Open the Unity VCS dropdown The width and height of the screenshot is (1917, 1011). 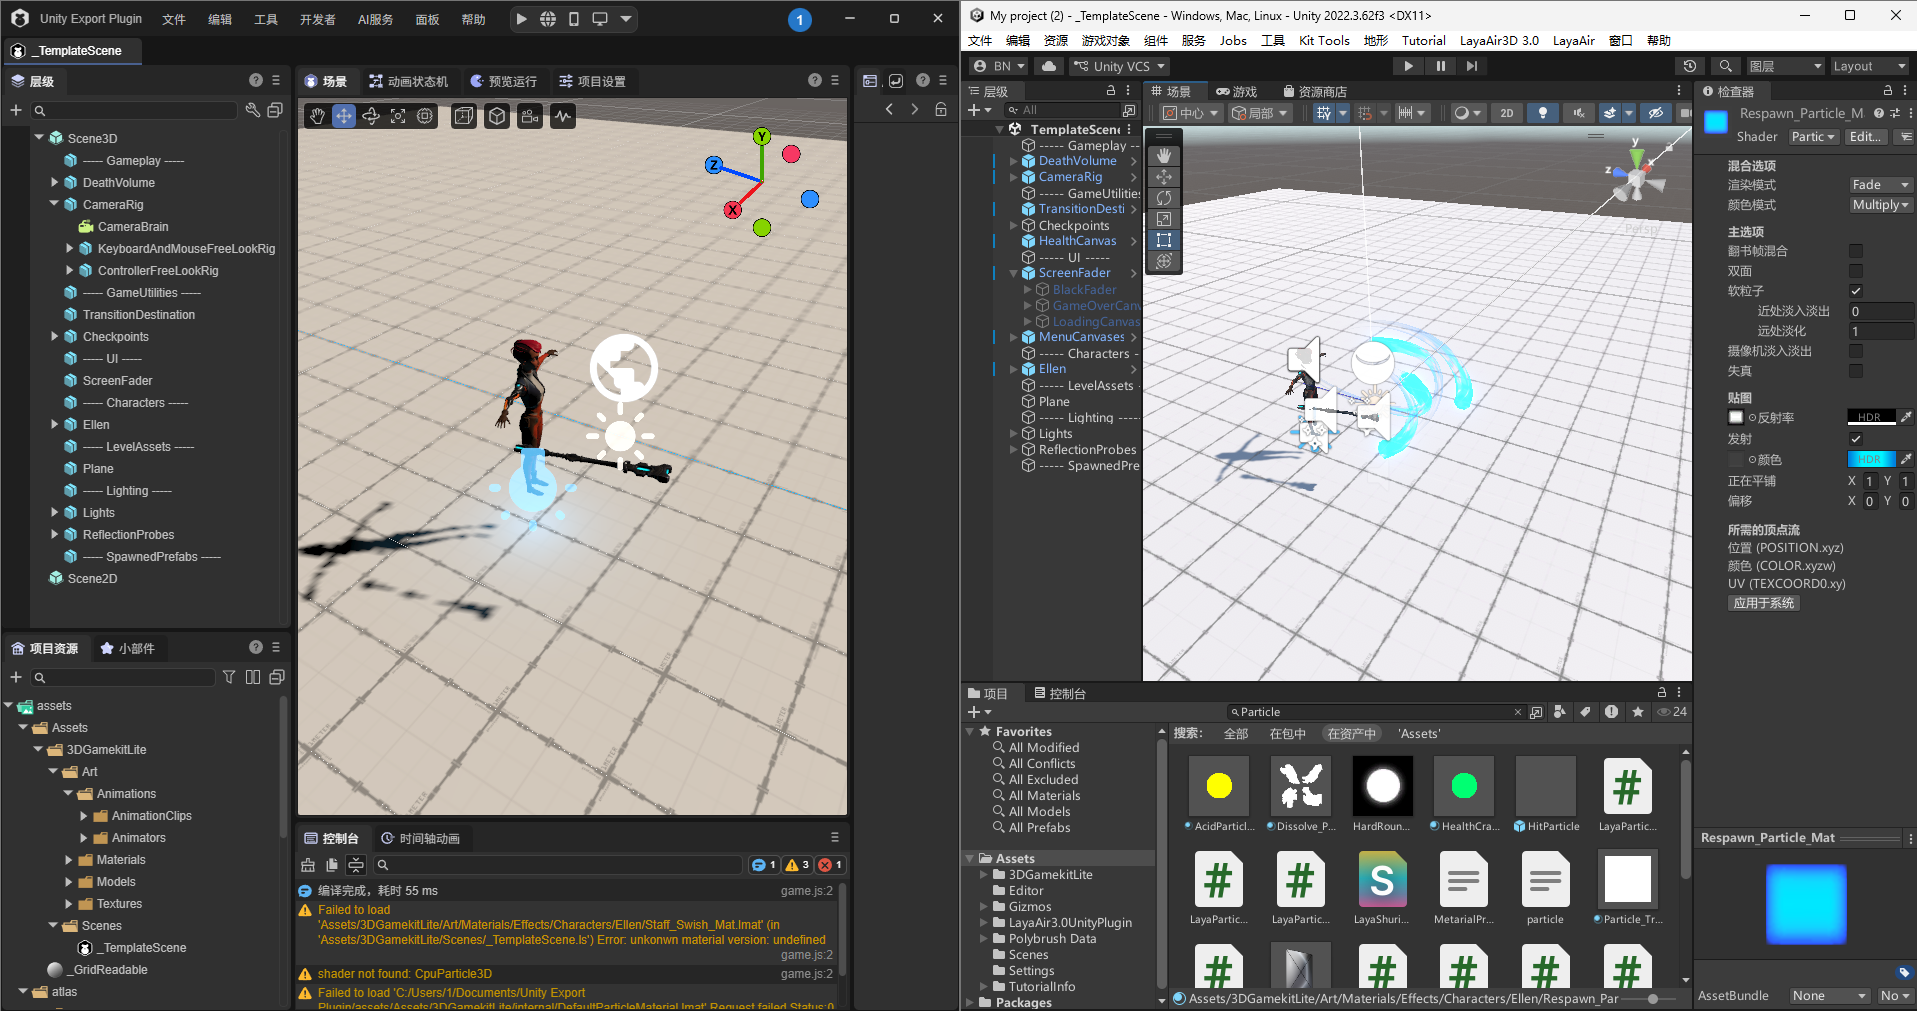coord(1120,66)
